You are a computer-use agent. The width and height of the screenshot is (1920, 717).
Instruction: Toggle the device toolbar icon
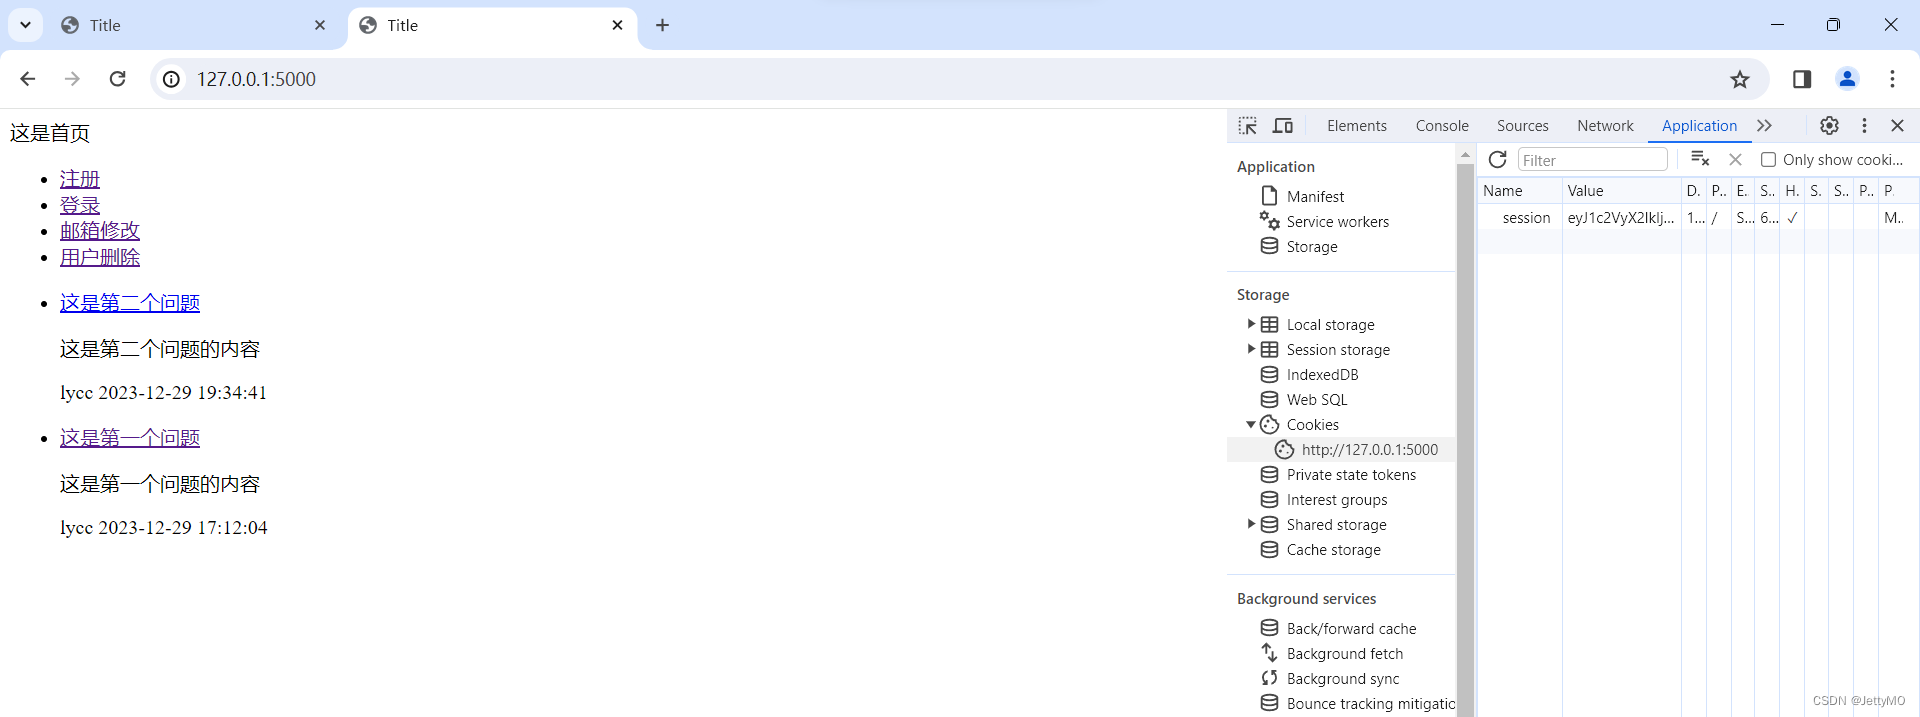1283,126
